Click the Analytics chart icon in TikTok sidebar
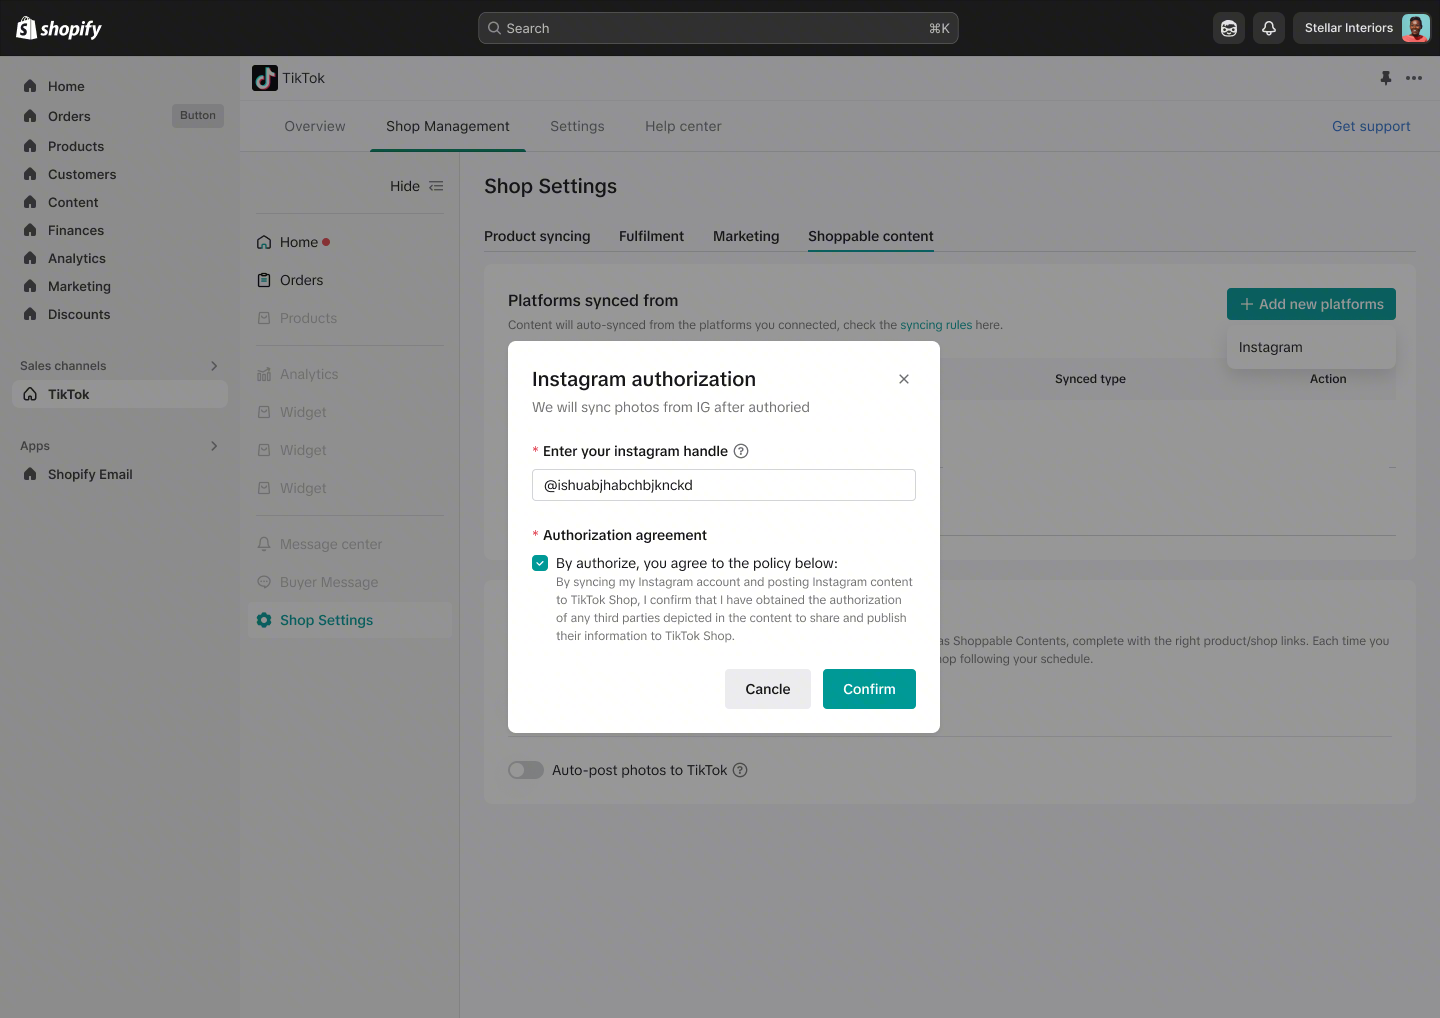 click(264, 374)
